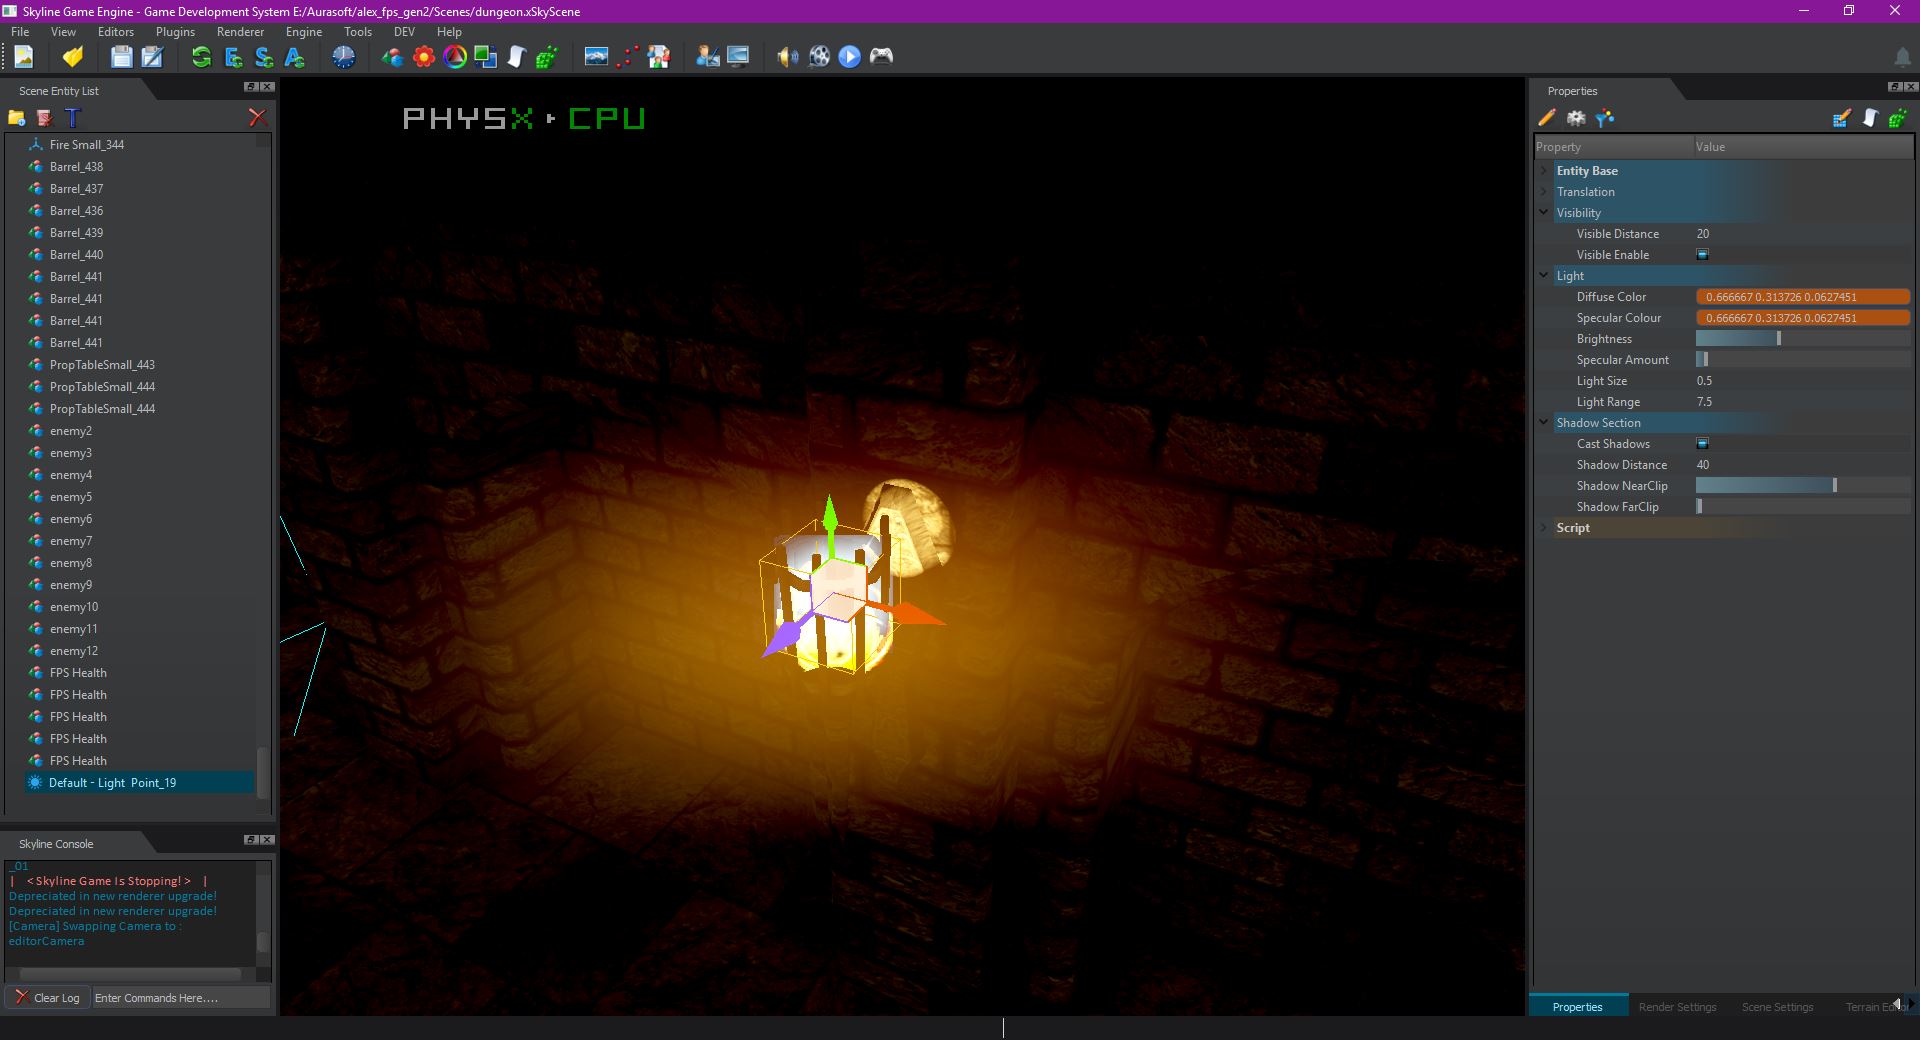Open the color wheel triangle tool

point(455,57)
